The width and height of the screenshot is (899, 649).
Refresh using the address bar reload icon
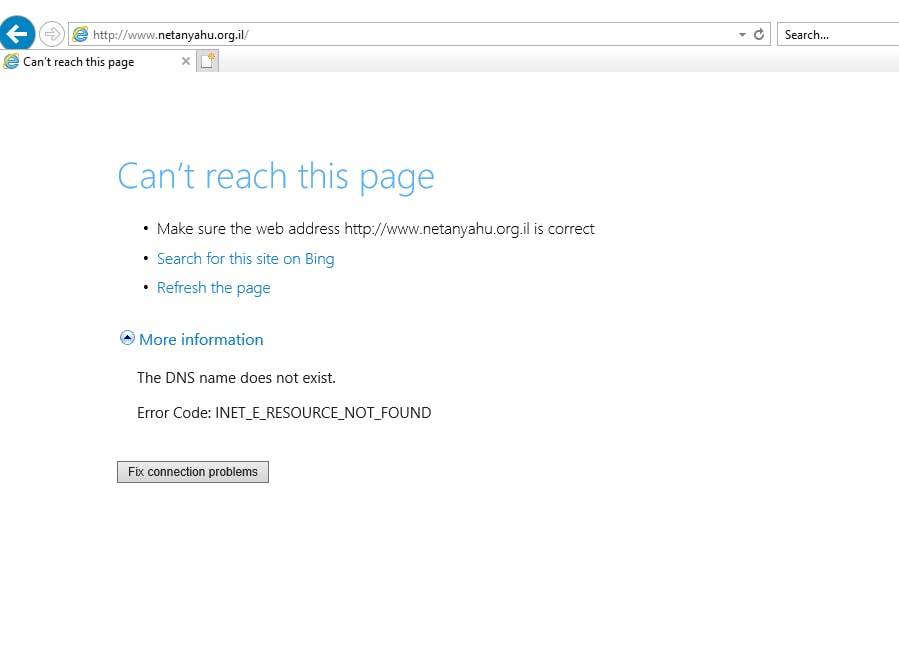[759, 34]
